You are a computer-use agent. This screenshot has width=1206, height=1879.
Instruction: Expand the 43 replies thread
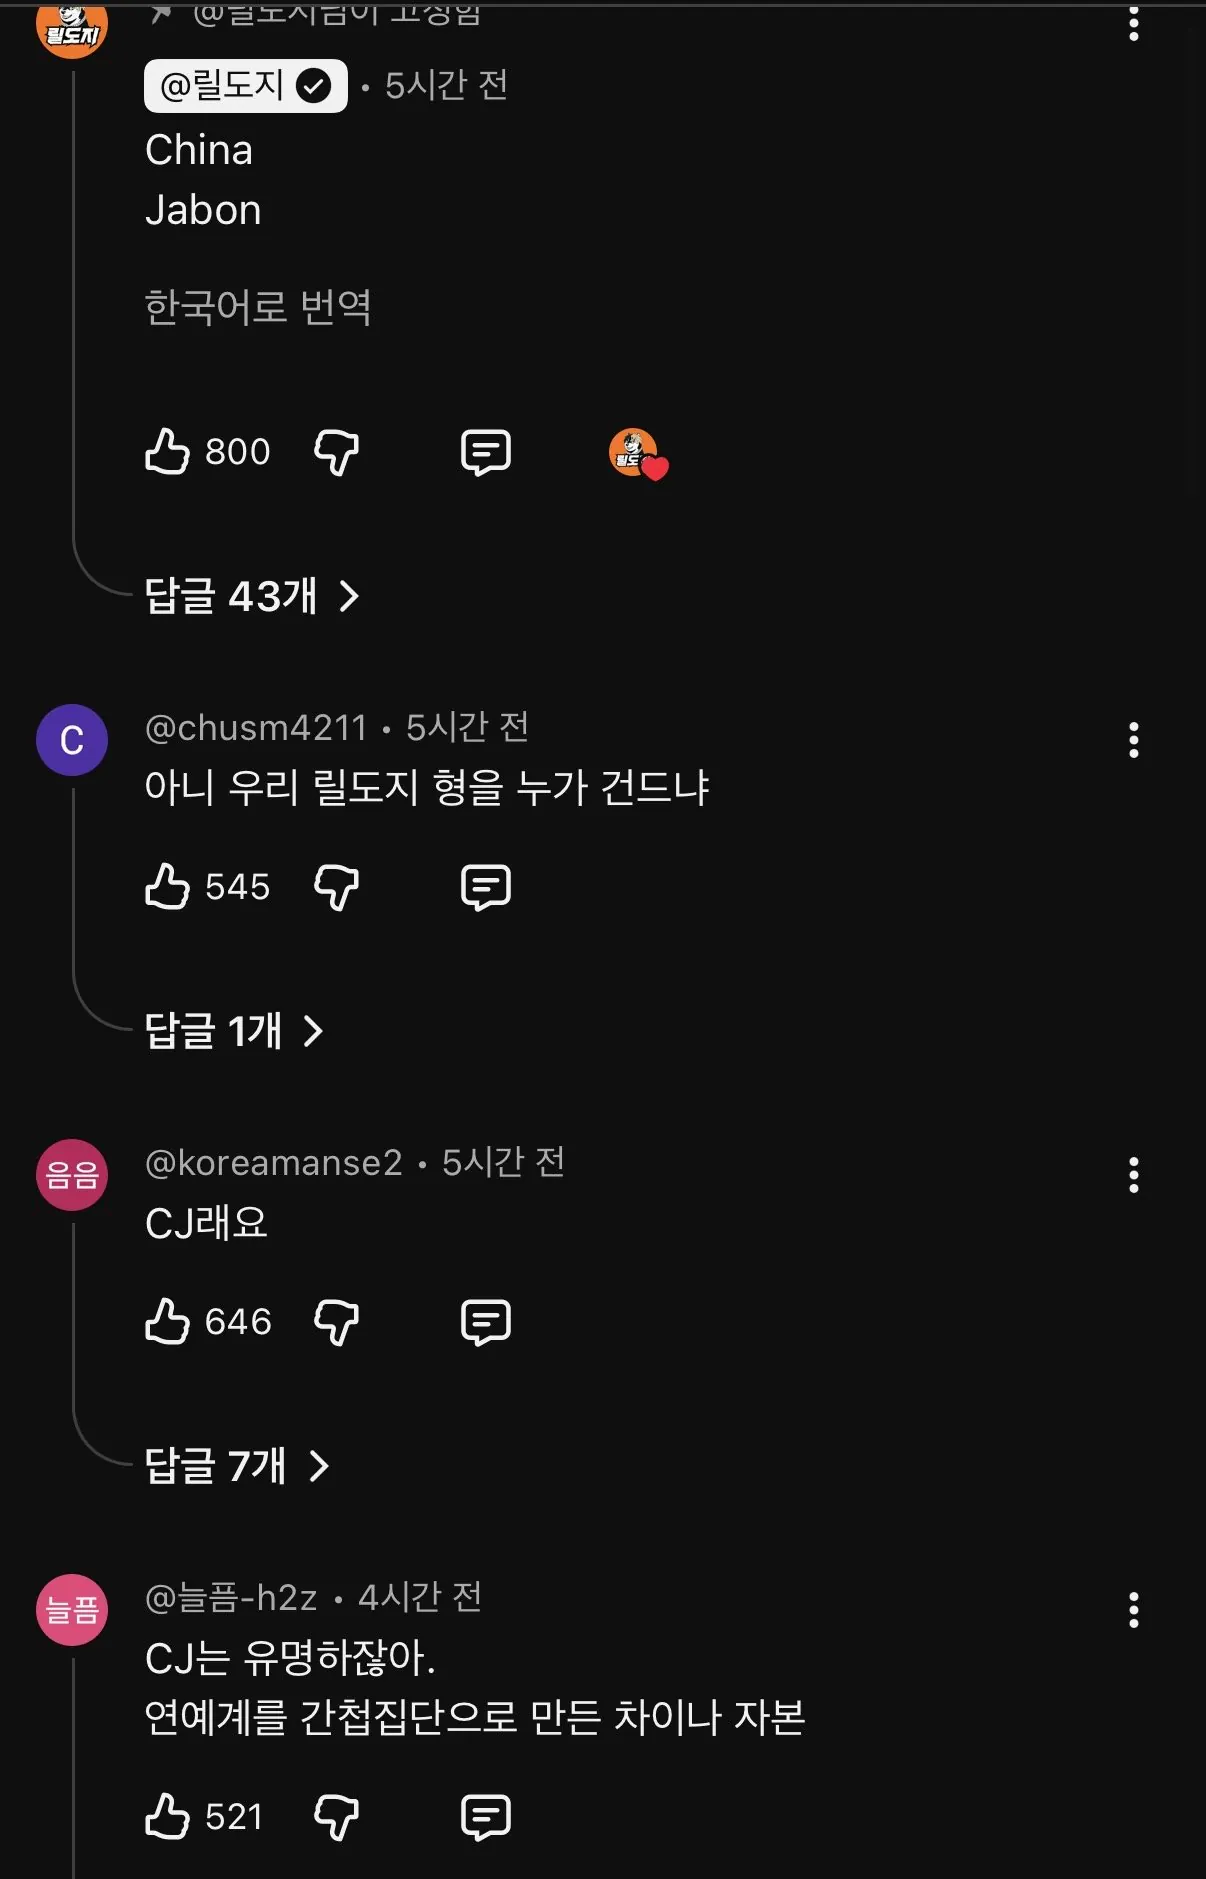point(251,596)
